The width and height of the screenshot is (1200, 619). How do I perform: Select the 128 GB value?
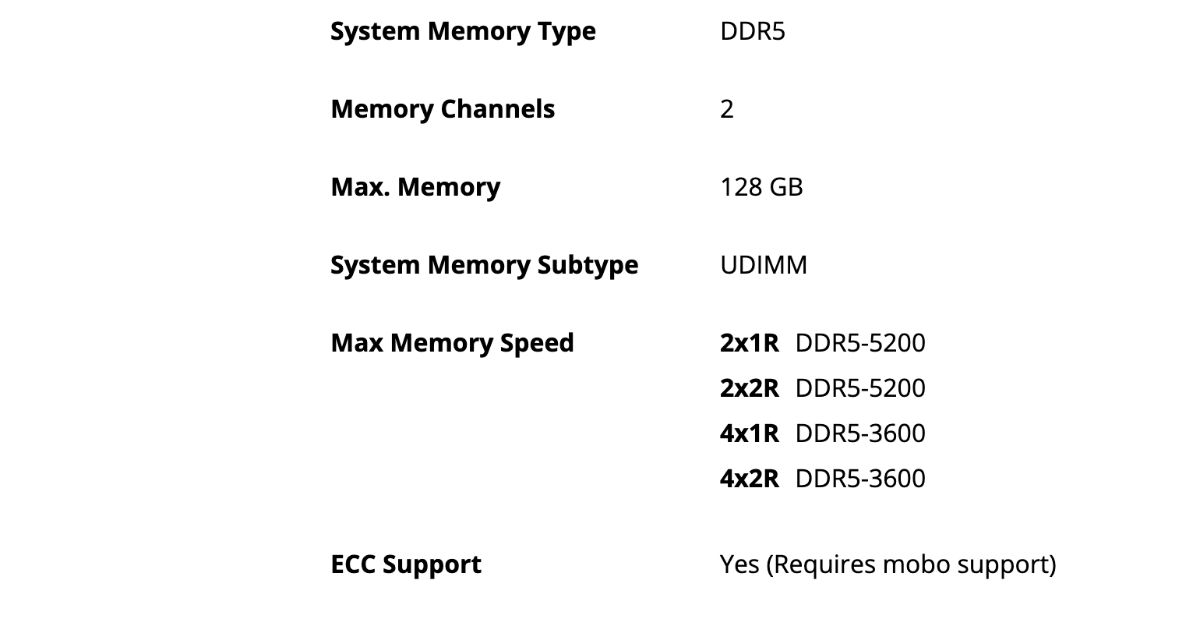[761, 187]
